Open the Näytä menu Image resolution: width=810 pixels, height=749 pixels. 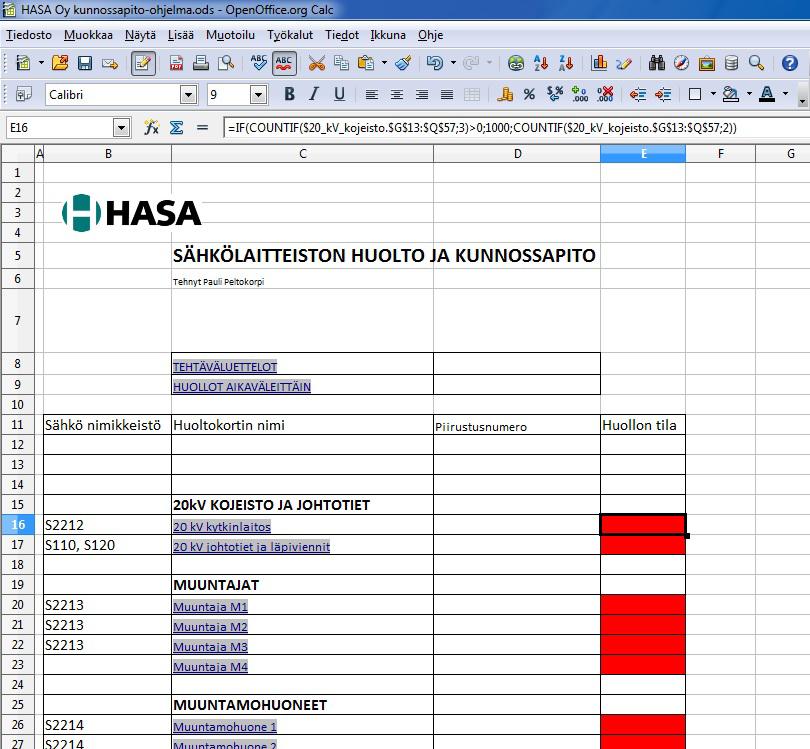[141, 35]
